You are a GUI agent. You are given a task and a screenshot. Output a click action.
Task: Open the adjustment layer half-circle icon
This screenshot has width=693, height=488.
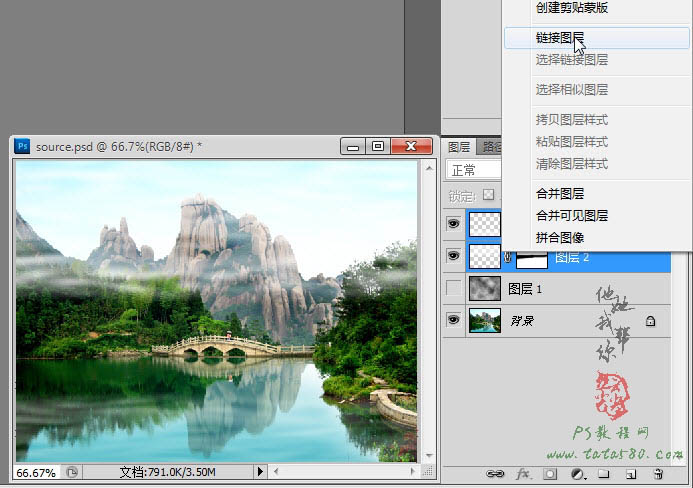pos(578,474)
